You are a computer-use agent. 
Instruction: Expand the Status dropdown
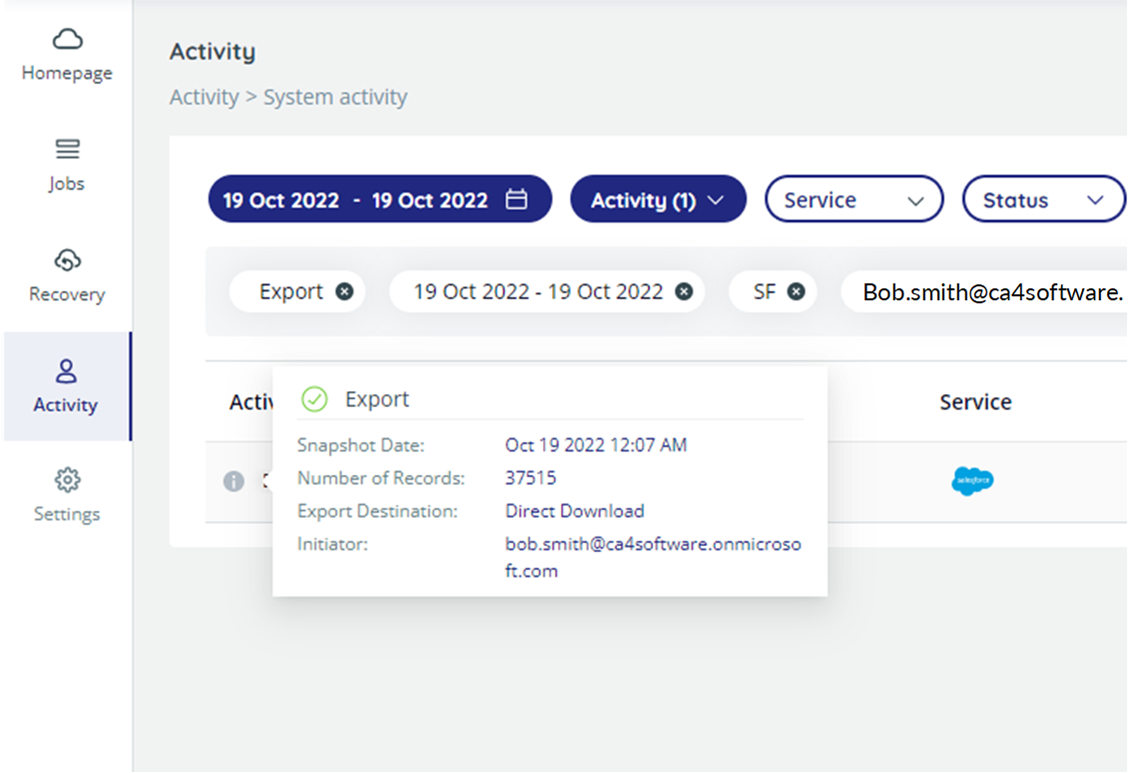(x=1043, y=199)
